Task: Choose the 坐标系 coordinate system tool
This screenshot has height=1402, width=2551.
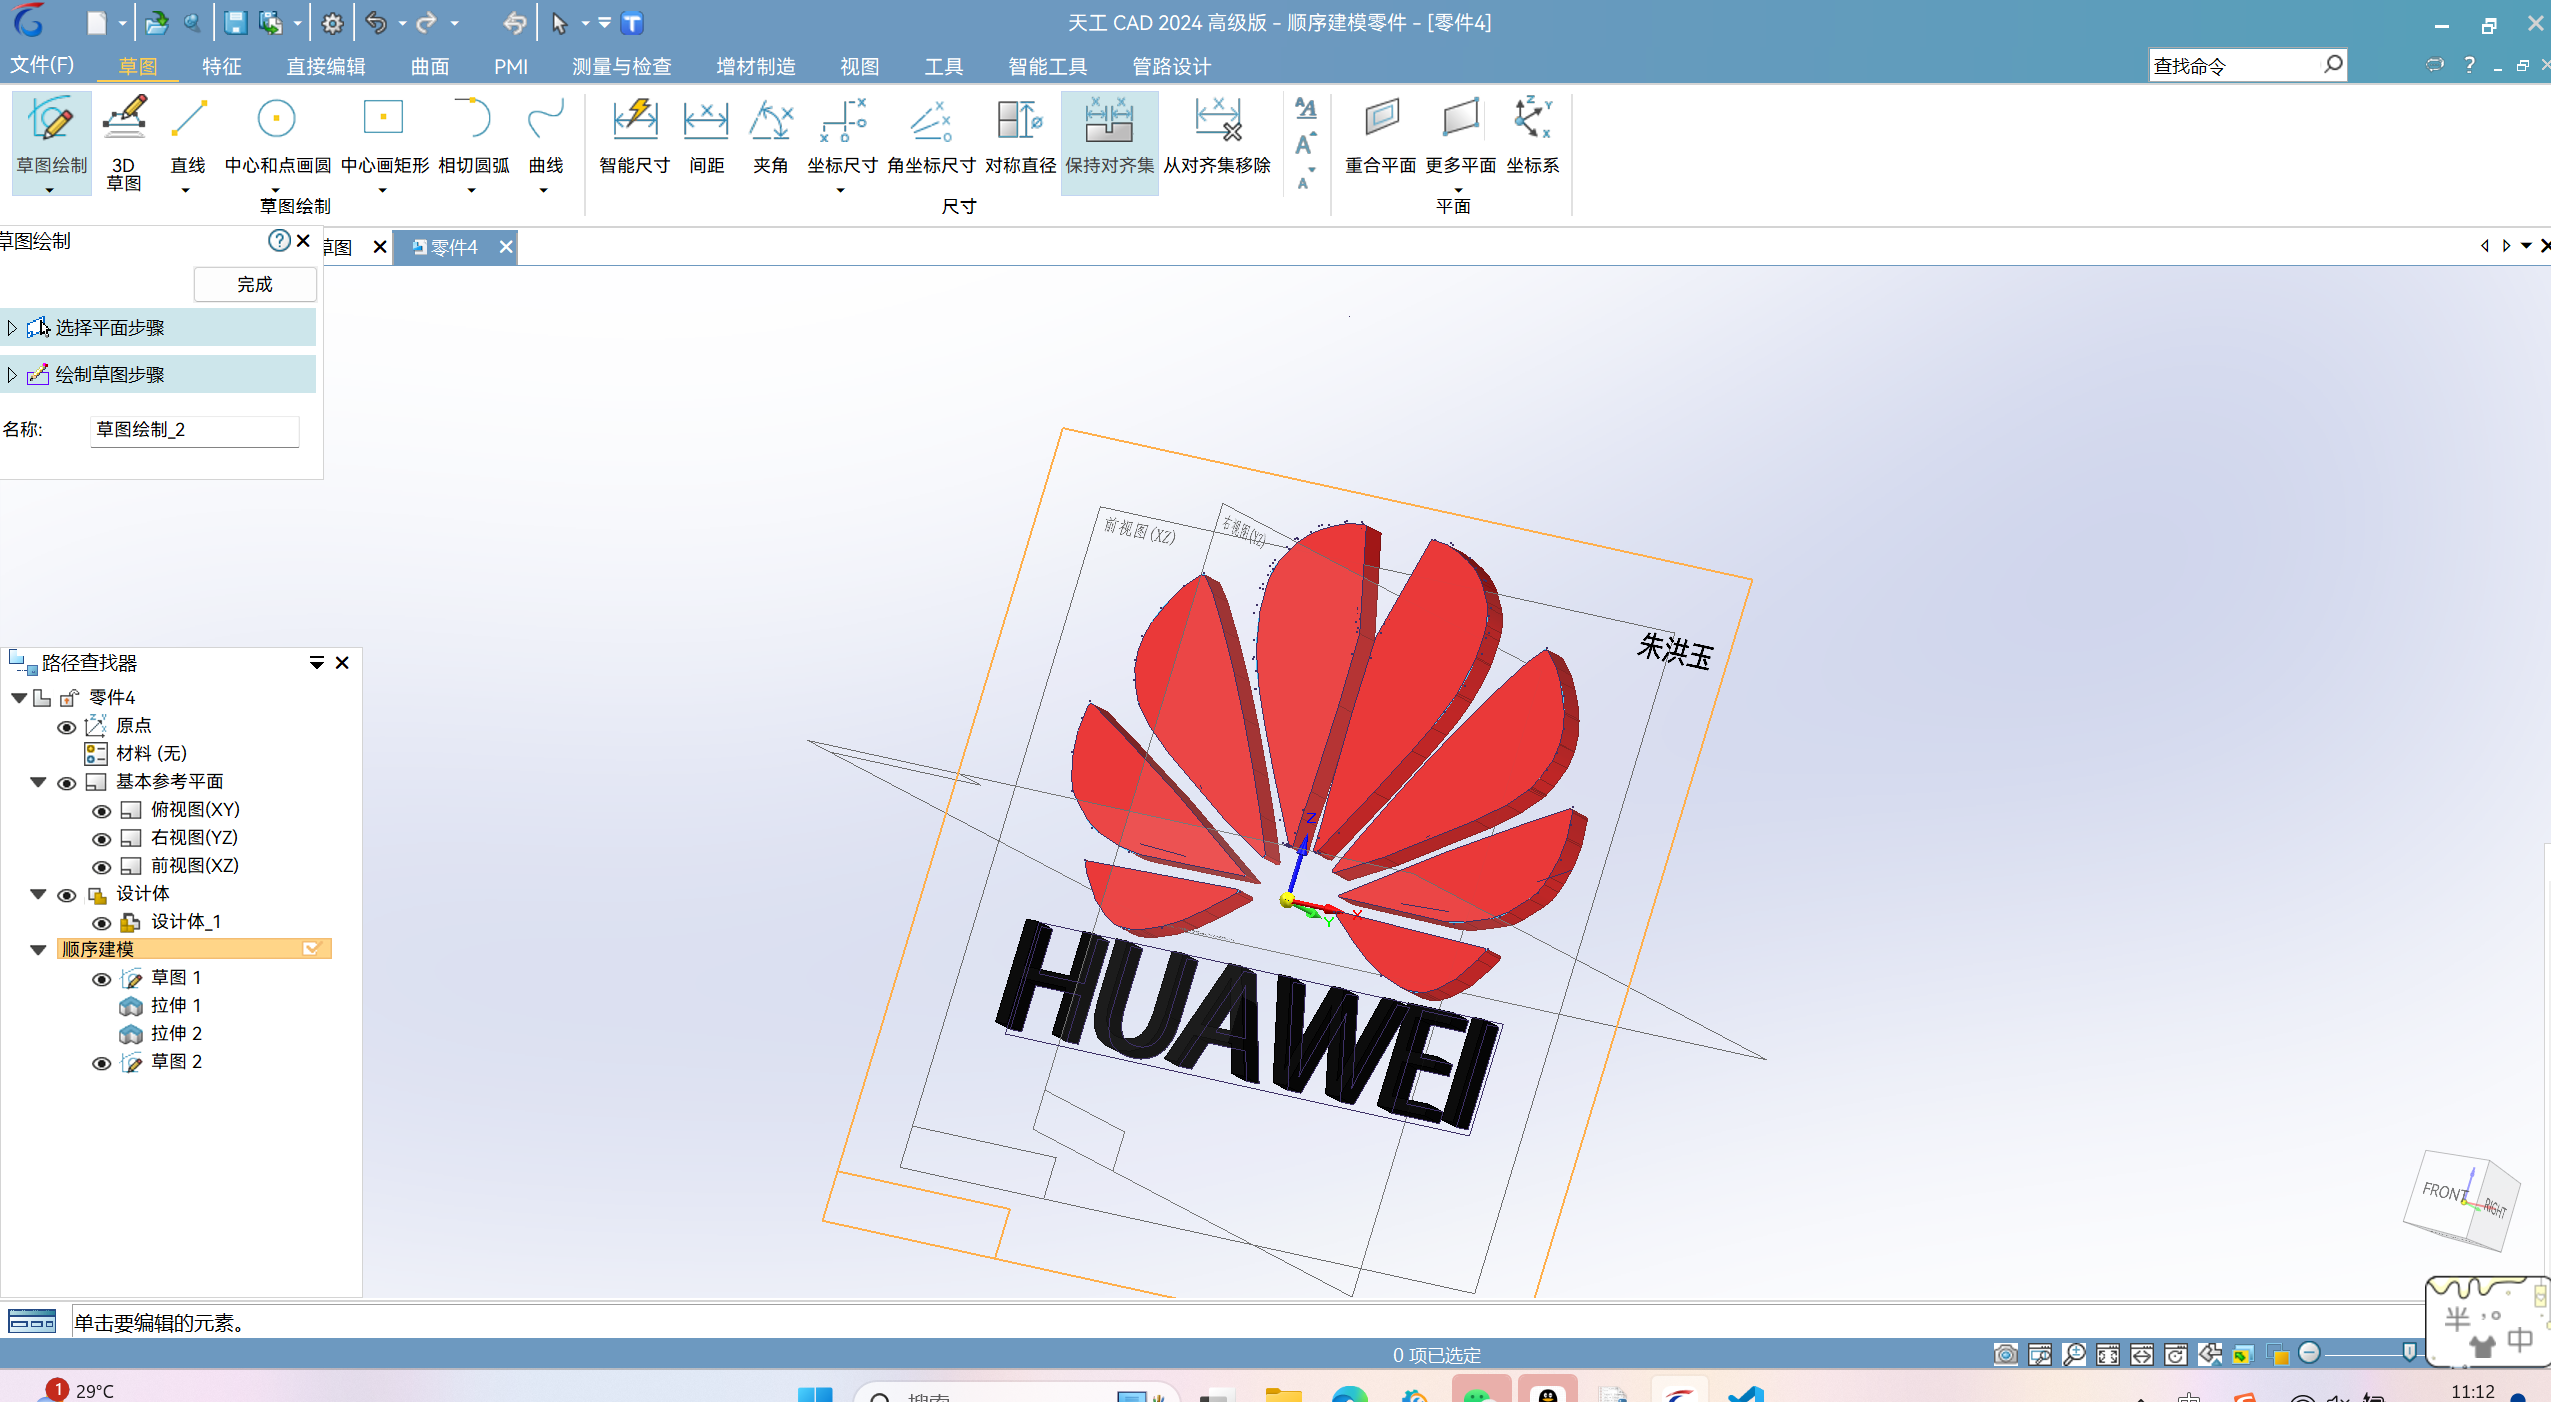Action: tap(1532, 137)
